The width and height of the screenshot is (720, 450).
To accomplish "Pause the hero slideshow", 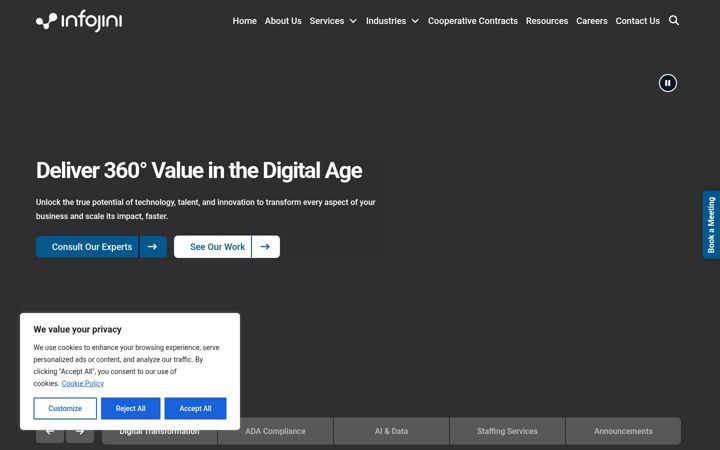I will (668, 83).
